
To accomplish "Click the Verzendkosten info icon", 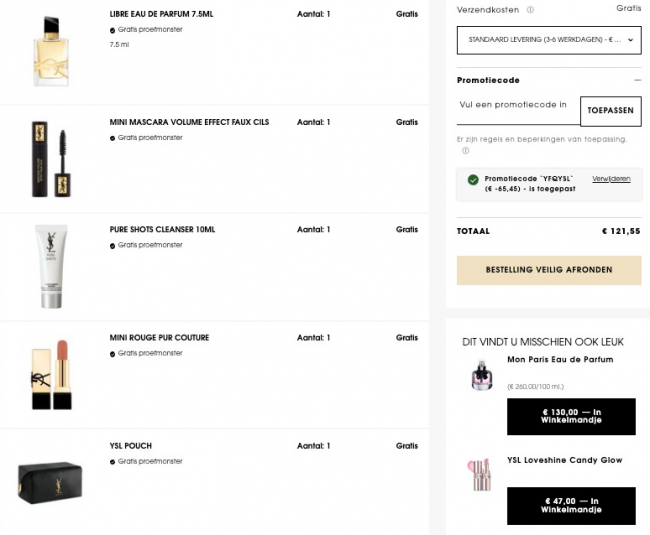I will click(x=530, y=10).
